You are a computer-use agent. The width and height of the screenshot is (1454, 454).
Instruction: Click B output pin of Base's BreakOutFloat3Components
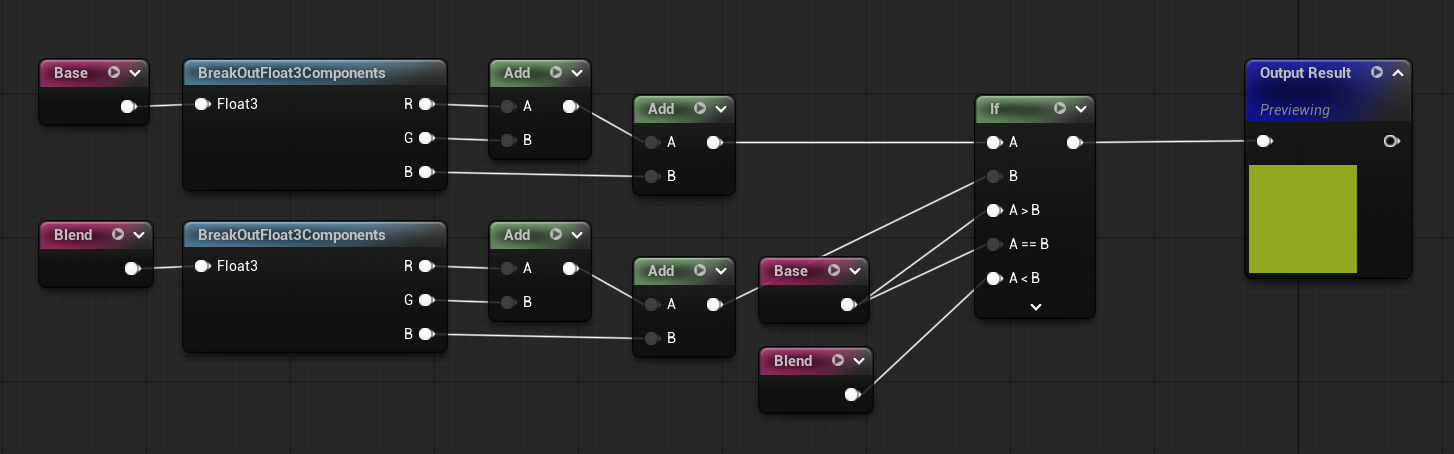coord(426,173)
